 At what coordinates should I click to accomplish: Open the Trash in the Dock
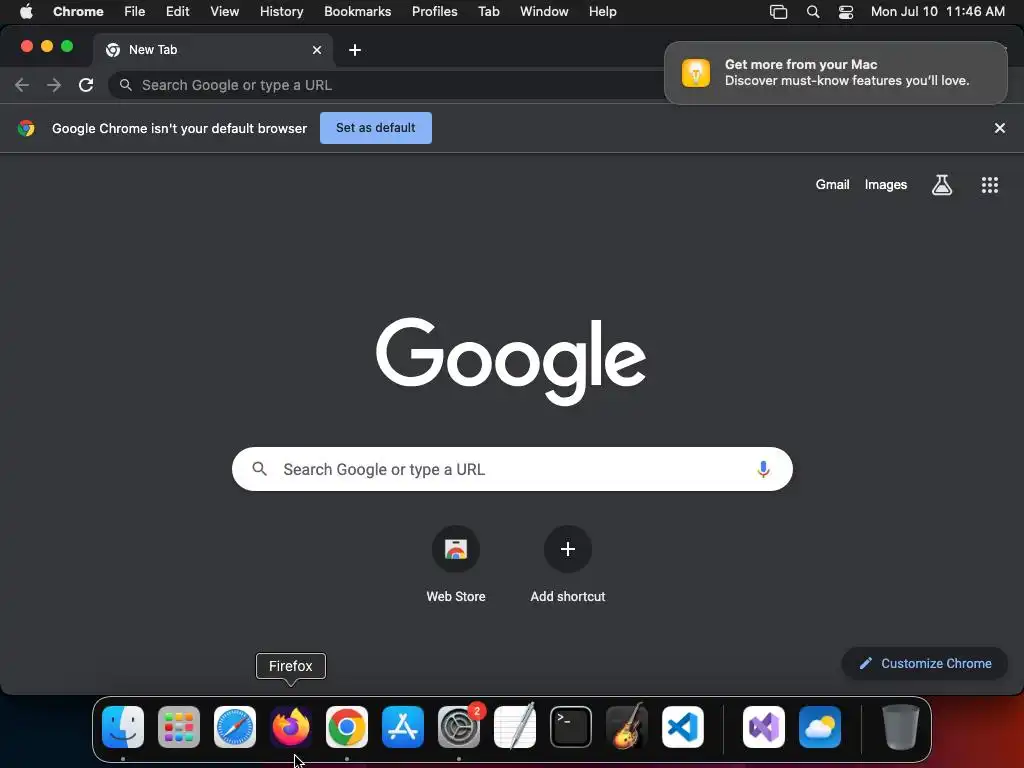click(x=901, y=727)
